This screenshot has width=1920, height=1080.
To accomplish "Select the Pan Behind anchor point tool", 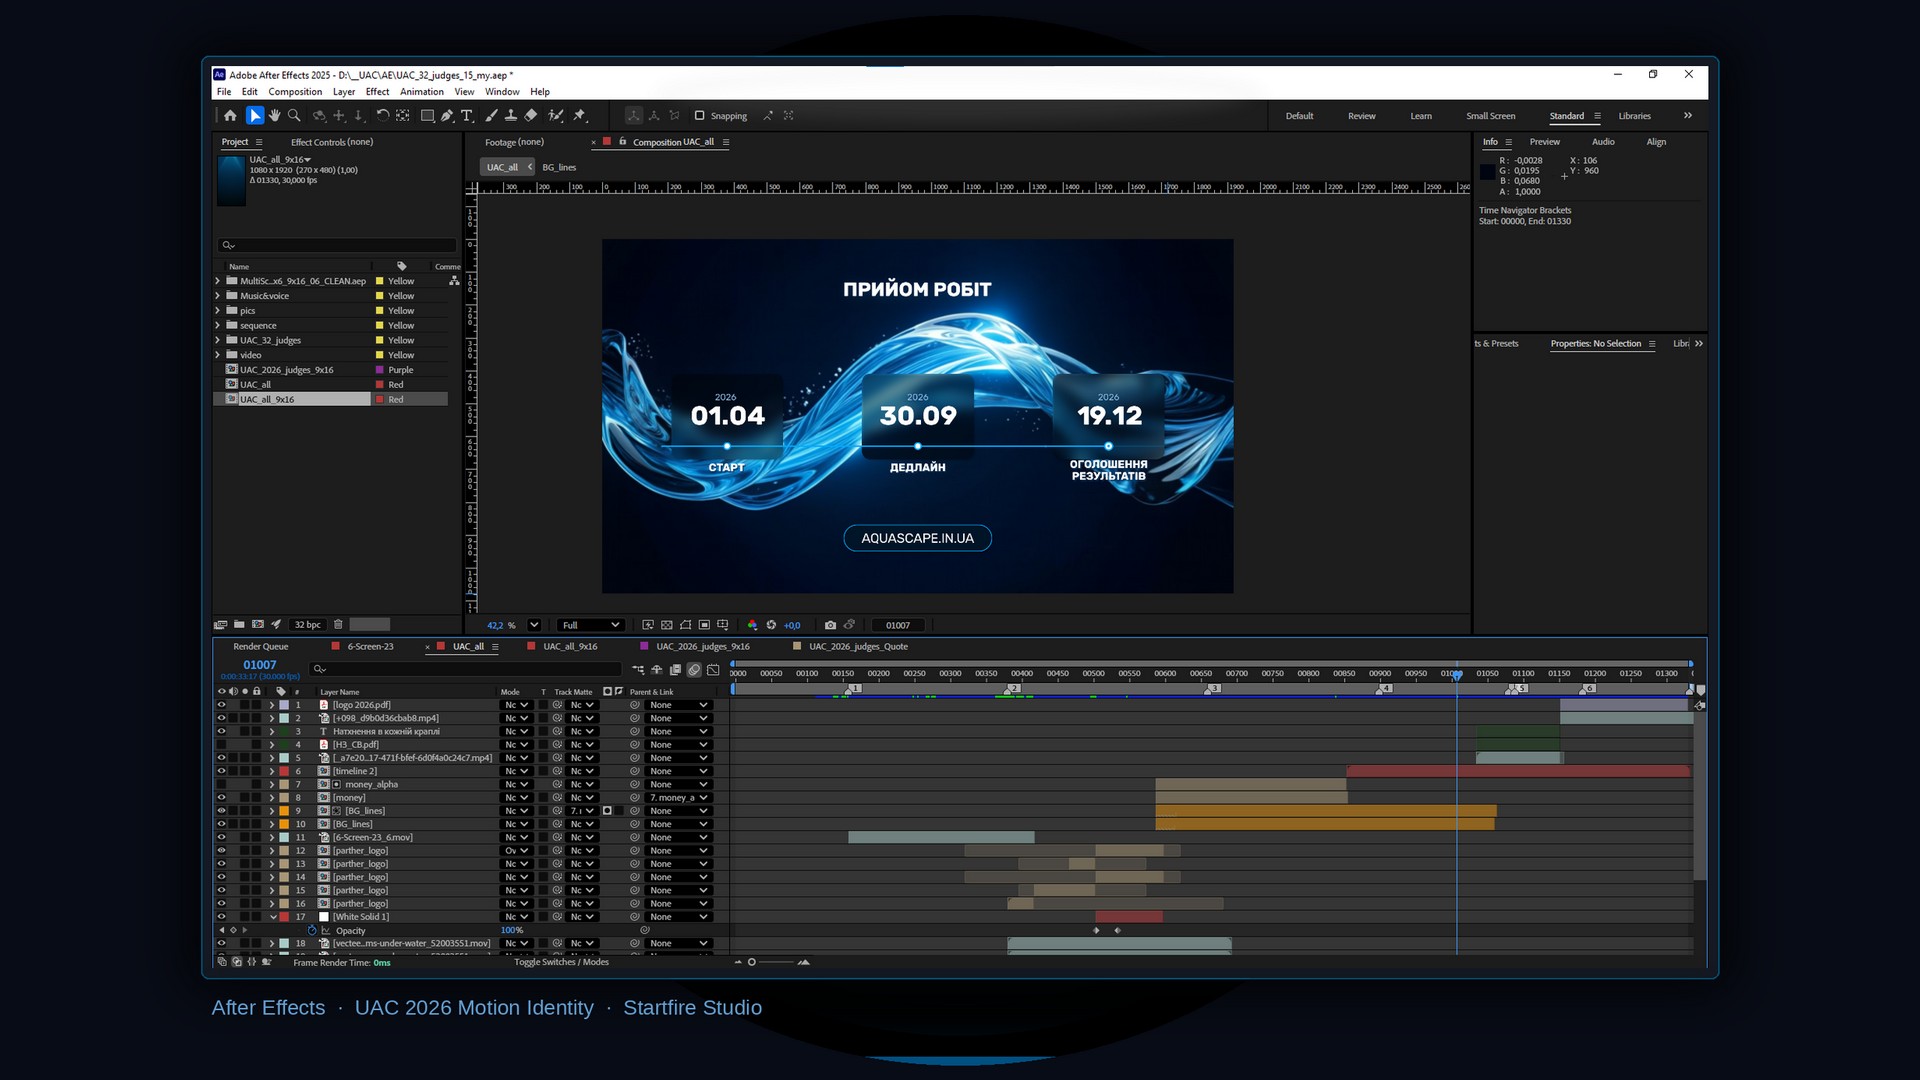I will click(403, 116).
